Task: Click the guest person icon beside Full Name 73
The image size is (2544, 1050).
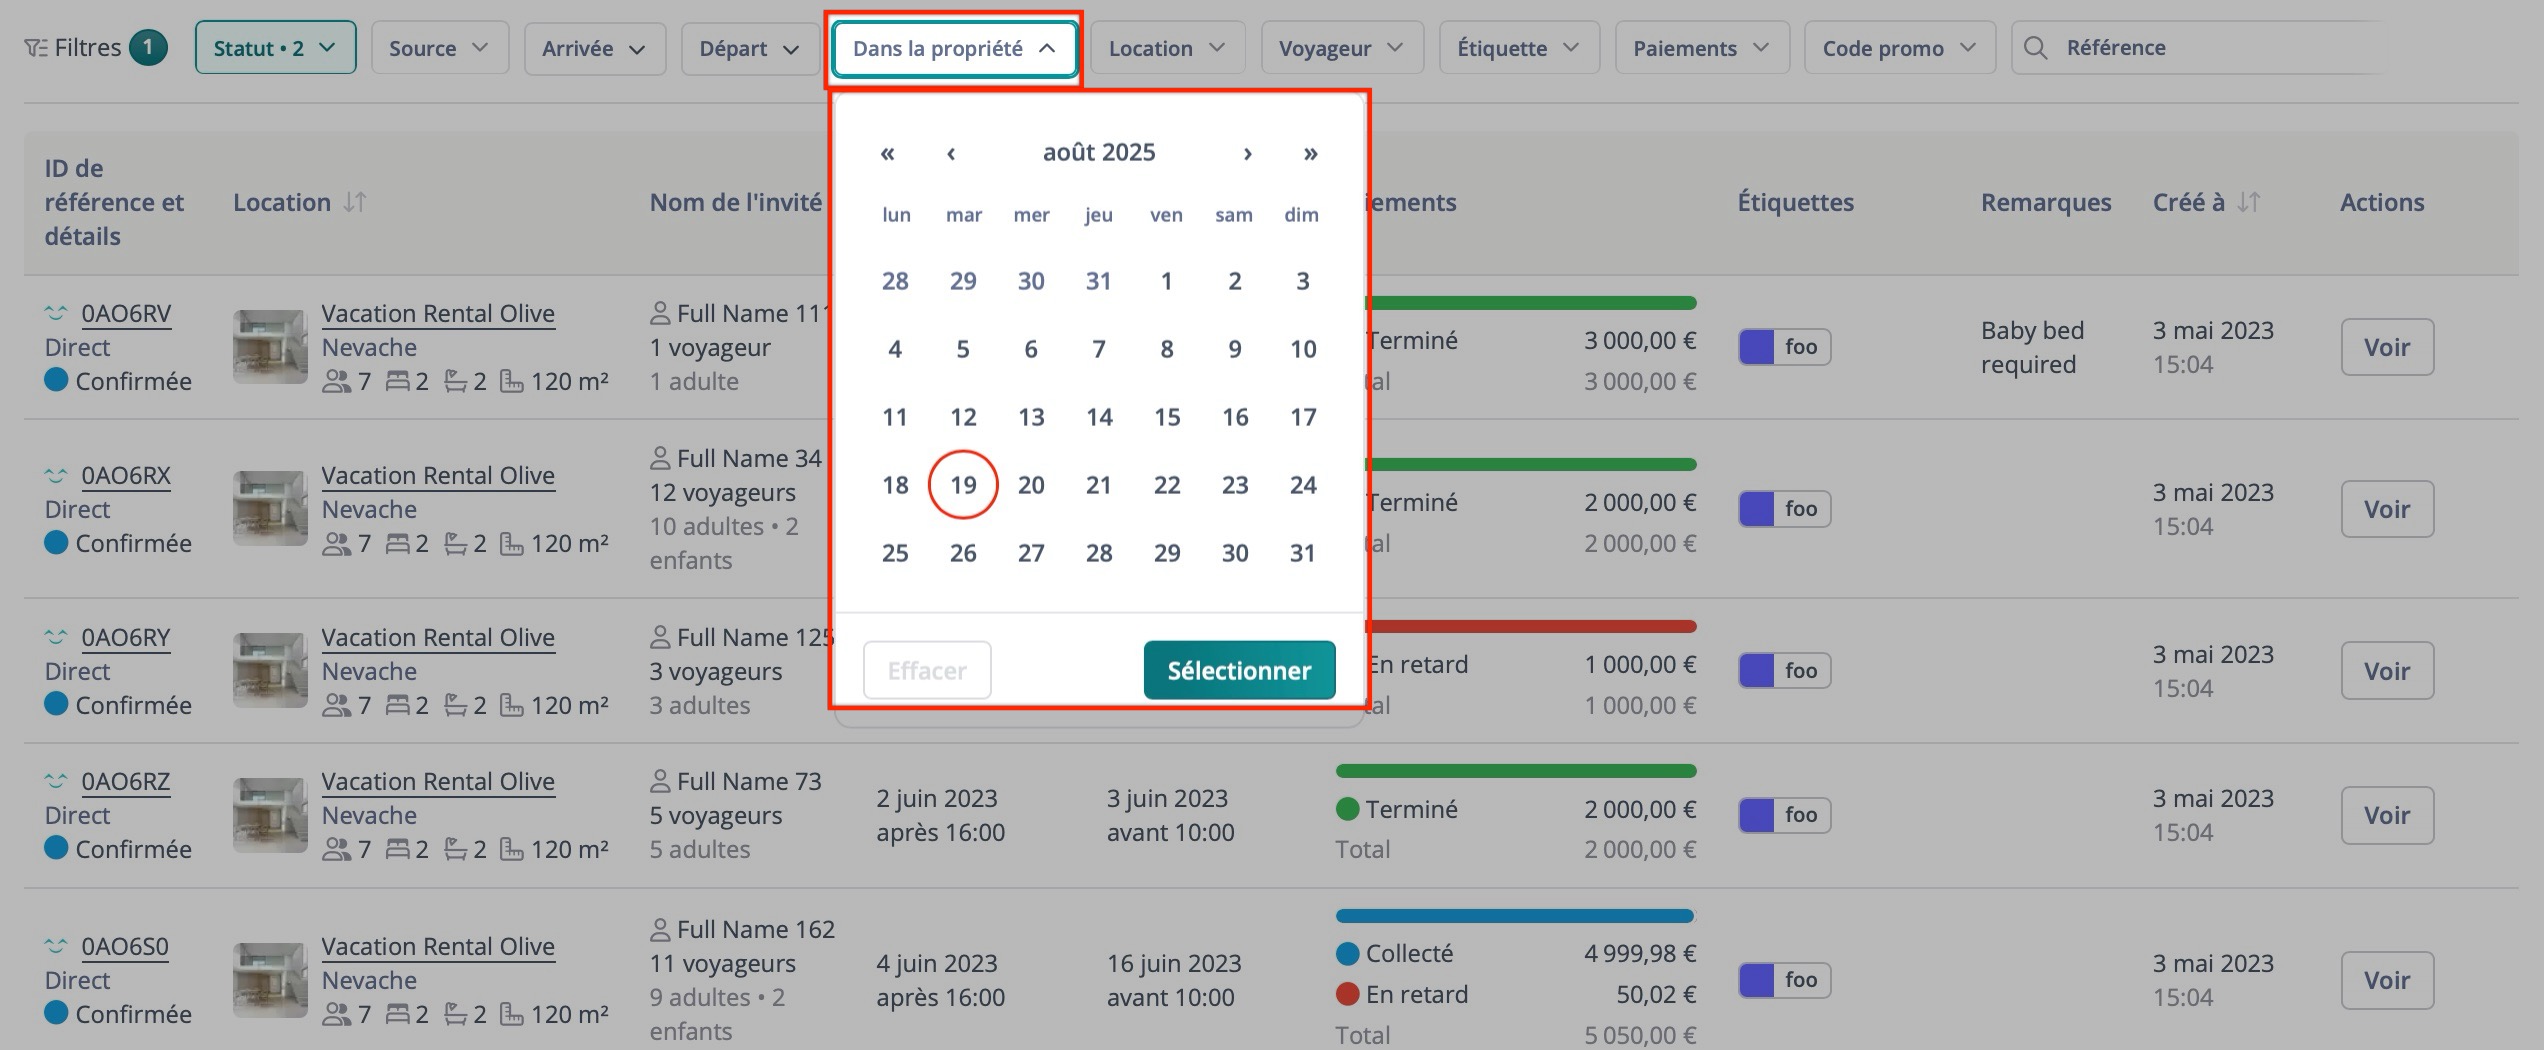Action: 660,780
